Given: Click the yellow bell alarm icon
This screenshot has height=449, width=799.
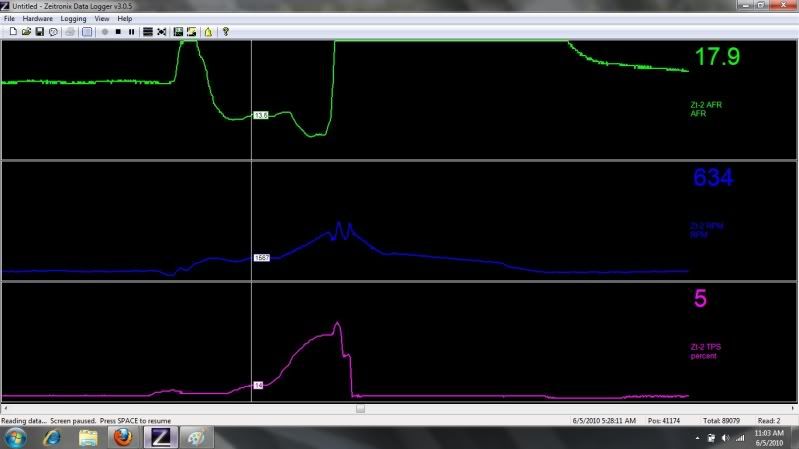Looking at the screenshot, I should tap(208, 32).
